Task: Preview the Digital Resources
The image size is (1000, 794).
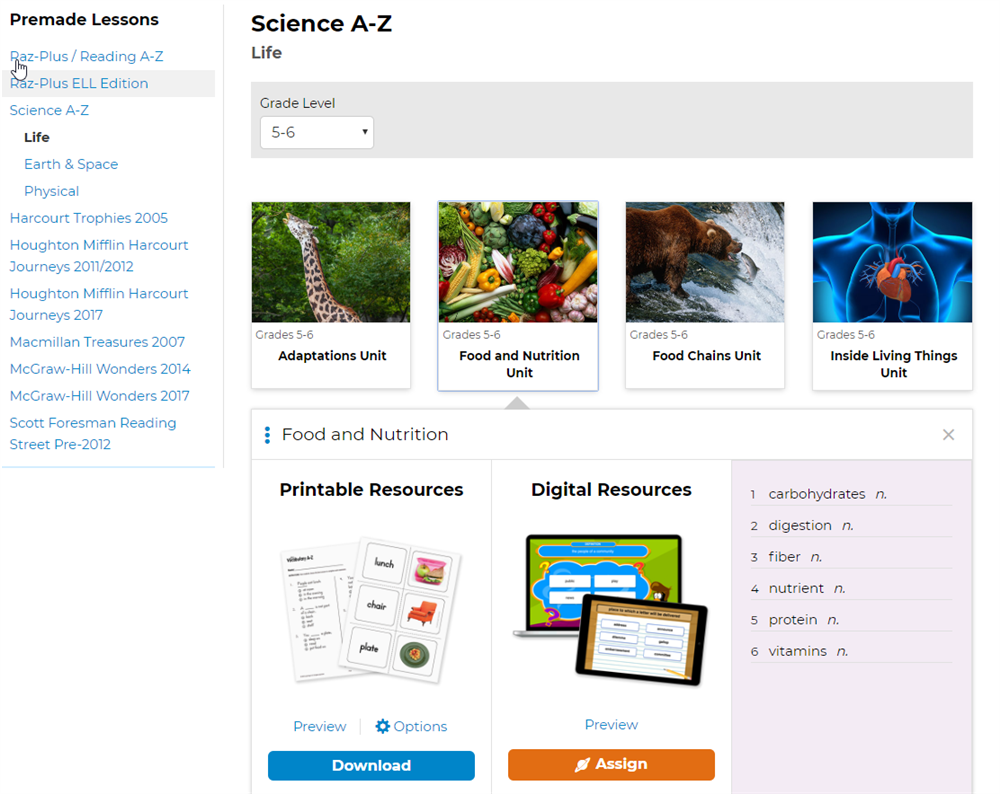Action: click(611, 725)
